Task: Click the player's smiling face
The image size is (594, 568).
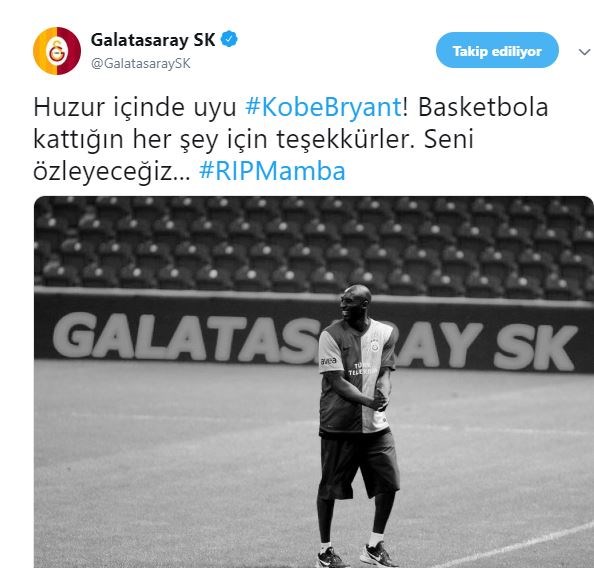Action: (x=349, y=305)
